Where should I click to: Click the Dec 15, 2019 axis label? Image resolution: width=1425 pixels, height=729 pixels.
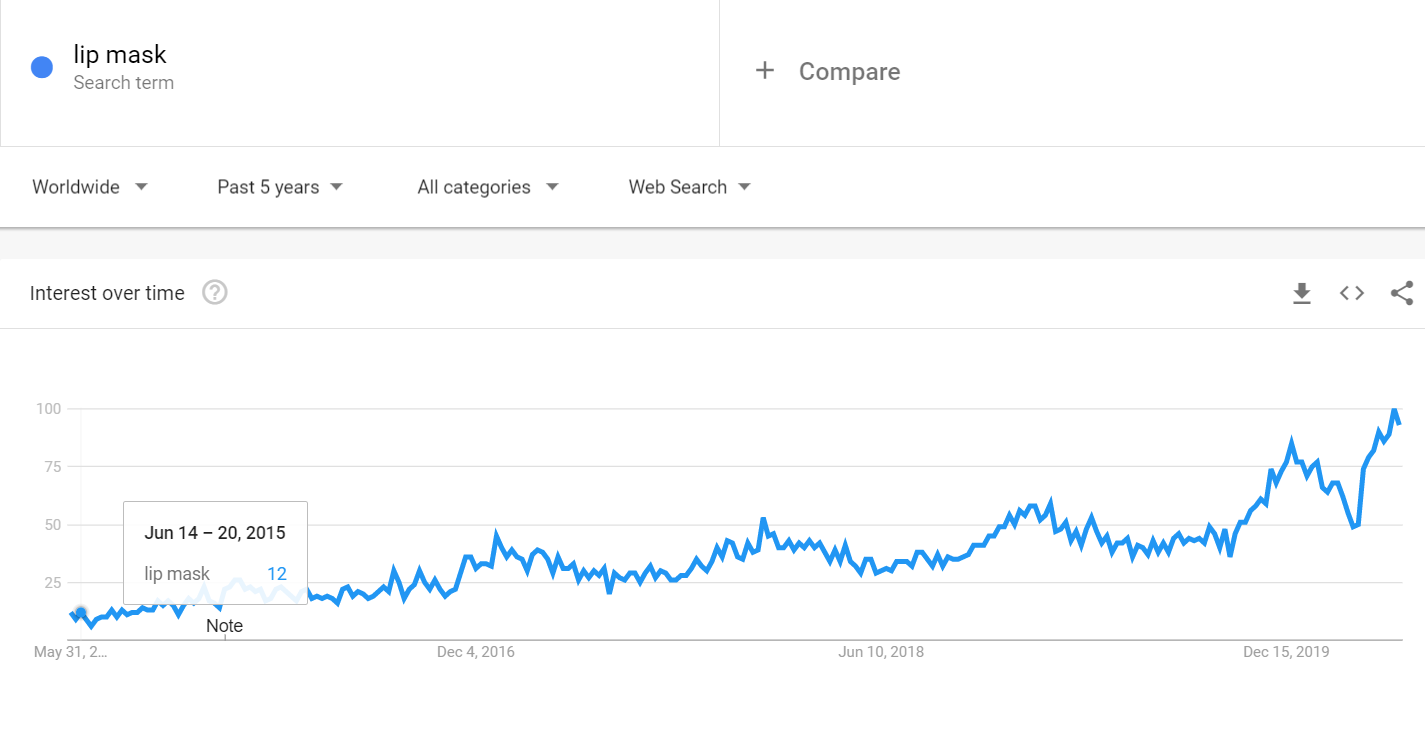[1286, 652]
